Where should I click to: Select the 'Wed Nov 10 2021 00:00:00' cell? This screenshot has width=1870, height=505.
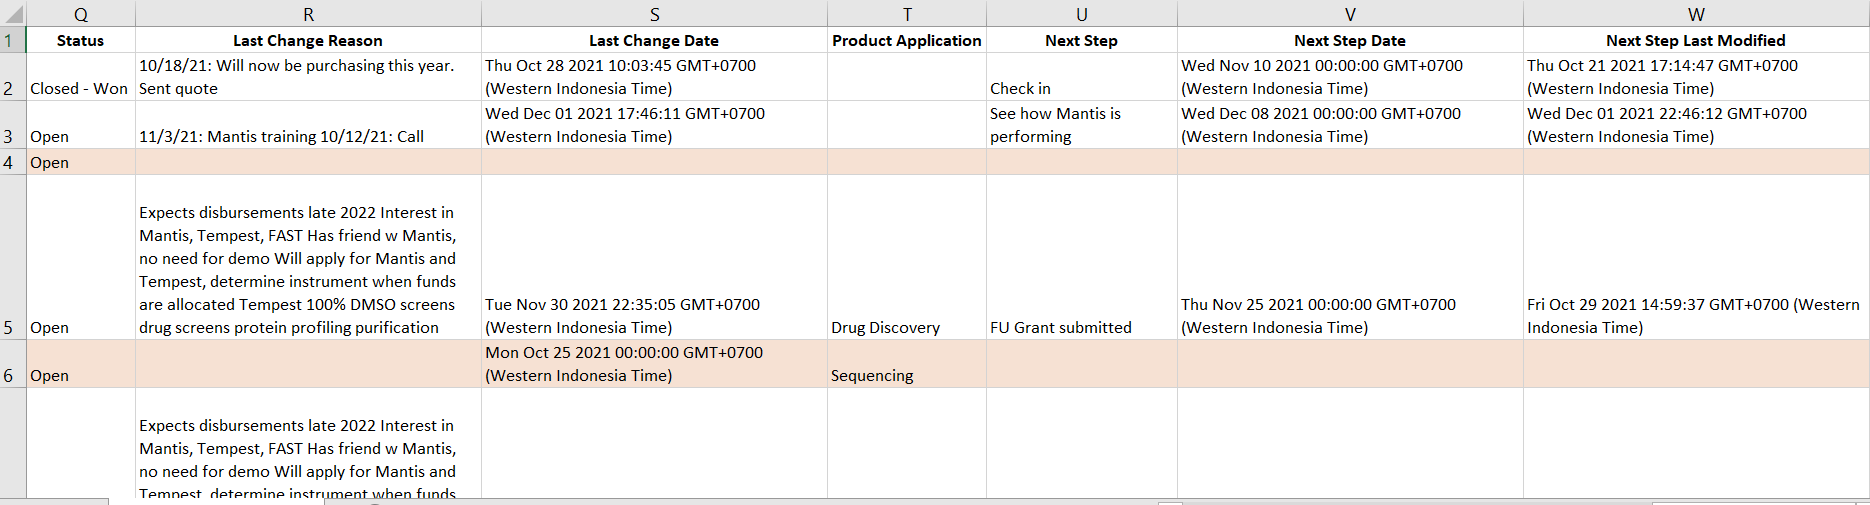1350,77
